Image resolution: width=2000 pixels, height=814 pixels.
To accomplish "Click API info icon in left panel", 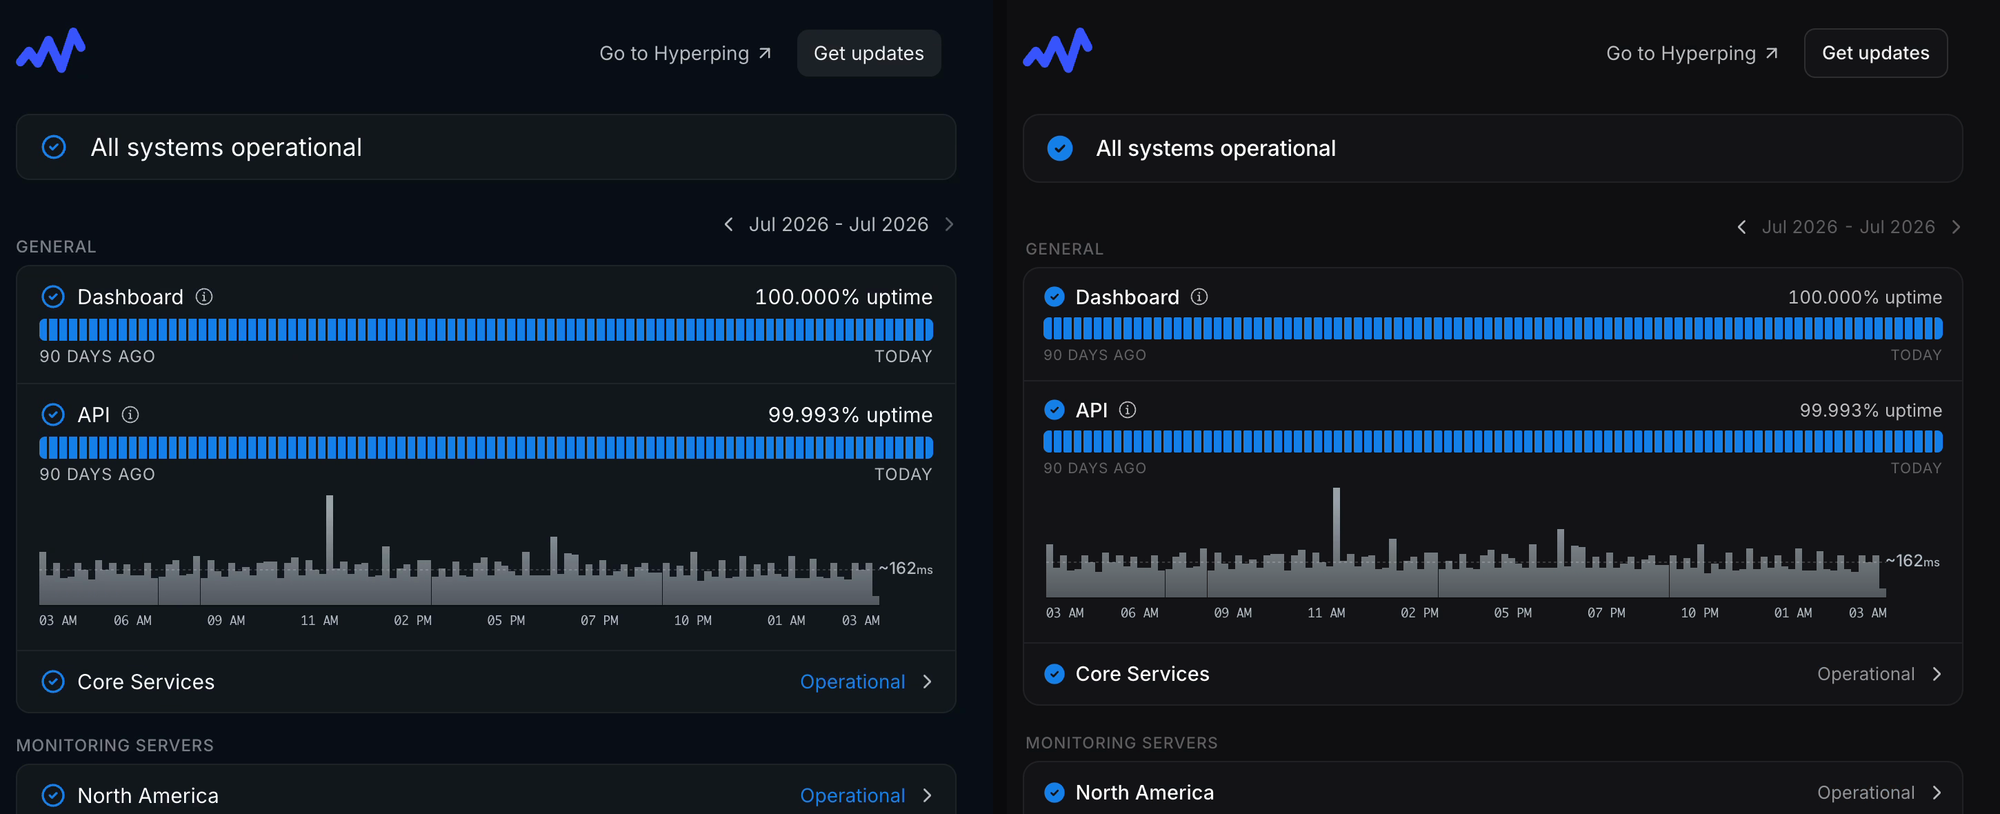I will [x=130, y=414].
